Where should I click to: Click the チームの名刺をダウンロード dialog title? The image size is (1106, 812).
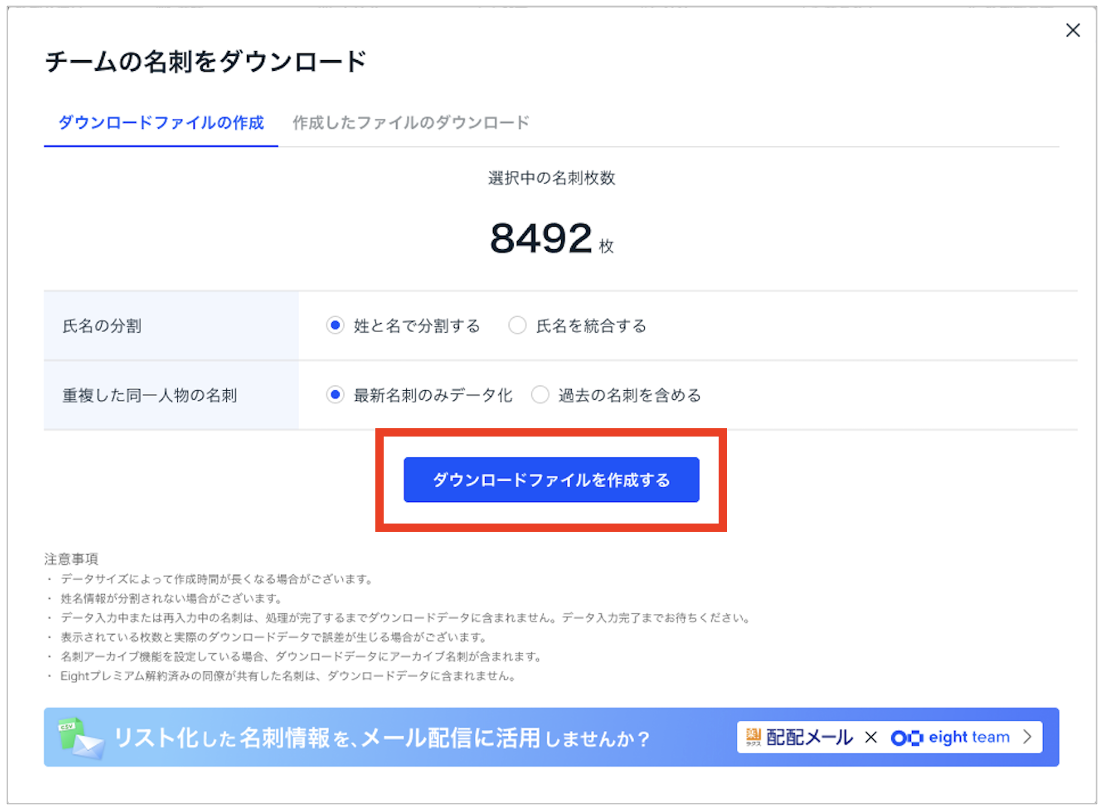(206, 62)
